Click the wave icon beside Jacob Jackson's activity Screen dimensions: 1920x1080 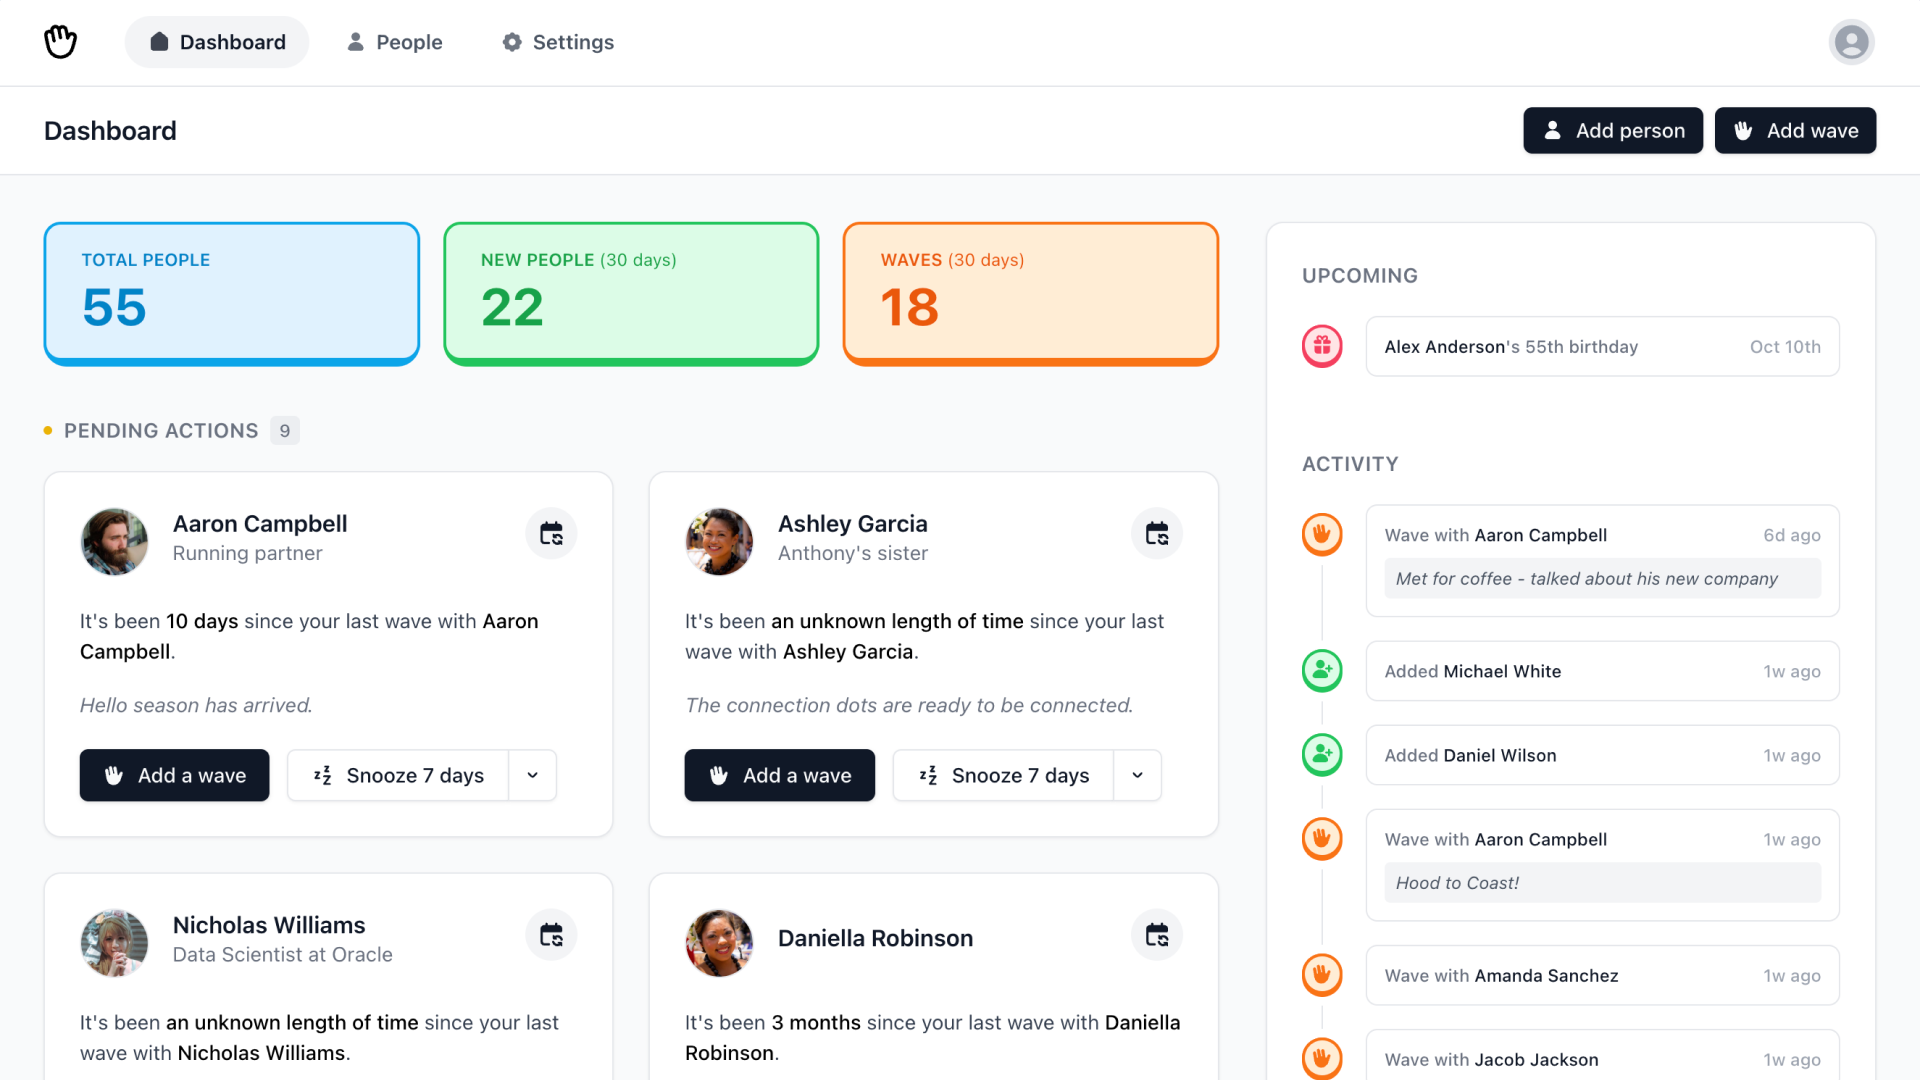coord(1322,1058)
